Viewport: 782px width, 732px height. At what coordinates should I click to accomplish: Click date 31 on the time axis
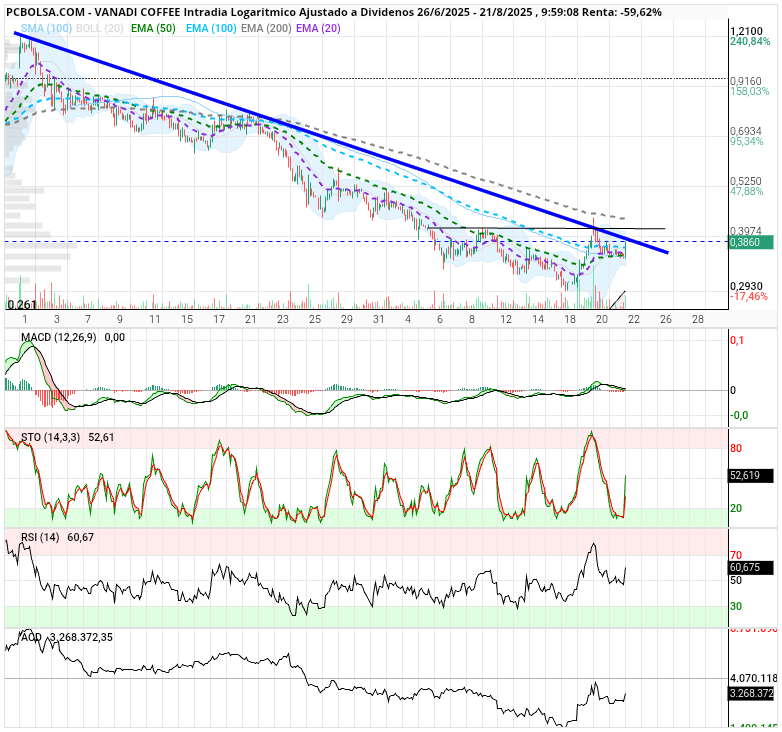[379, 319]
